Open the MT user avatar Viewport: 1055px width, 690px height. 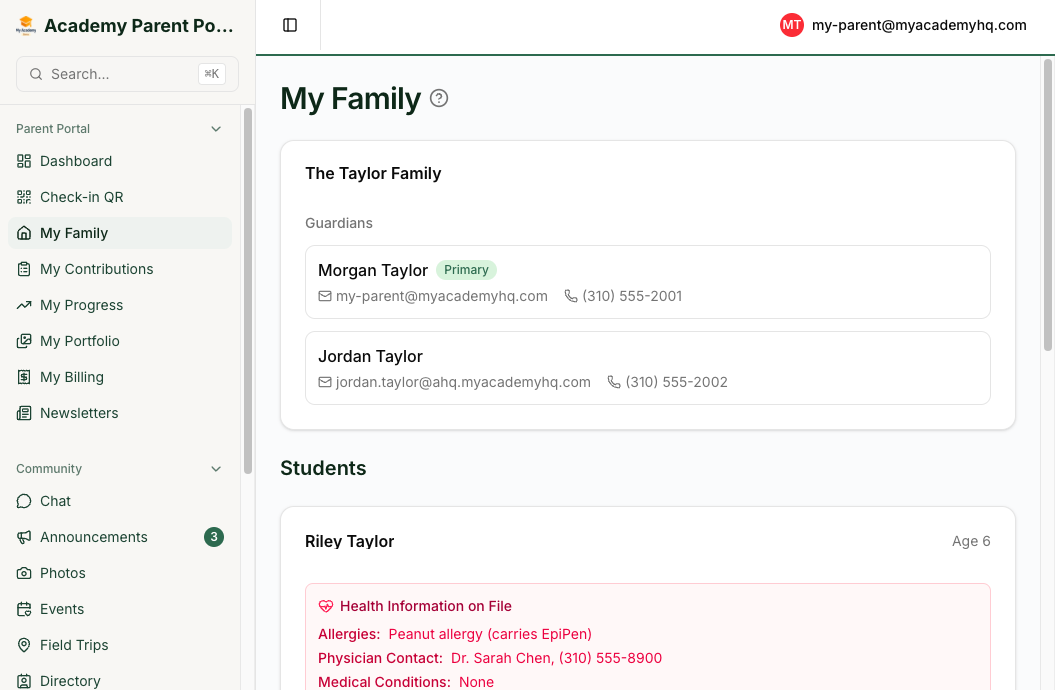(x=791, y=26)
